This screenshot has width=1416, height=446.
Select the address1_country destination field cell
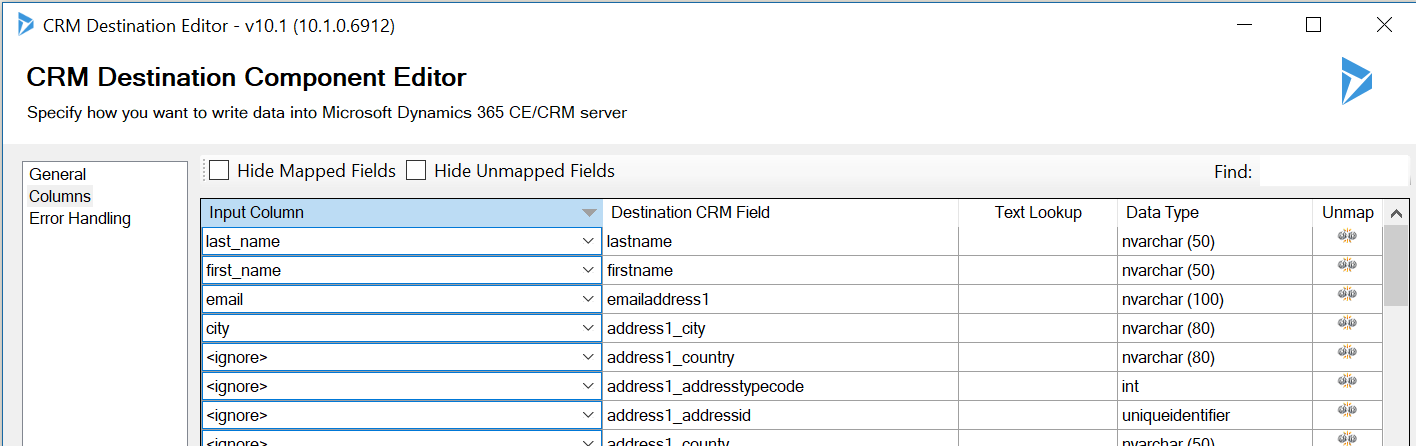(780, 357)
